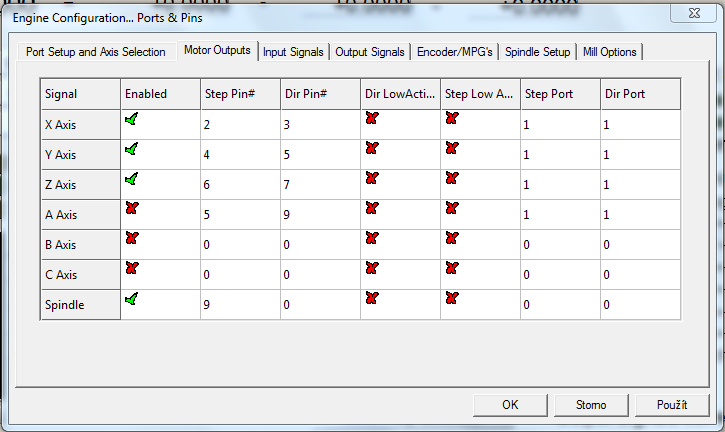Image resolution: width=725 pixels, height=432 pixels.
Task: Toggle the Y Axis enabled green checkmark
Action: (131, 149)
